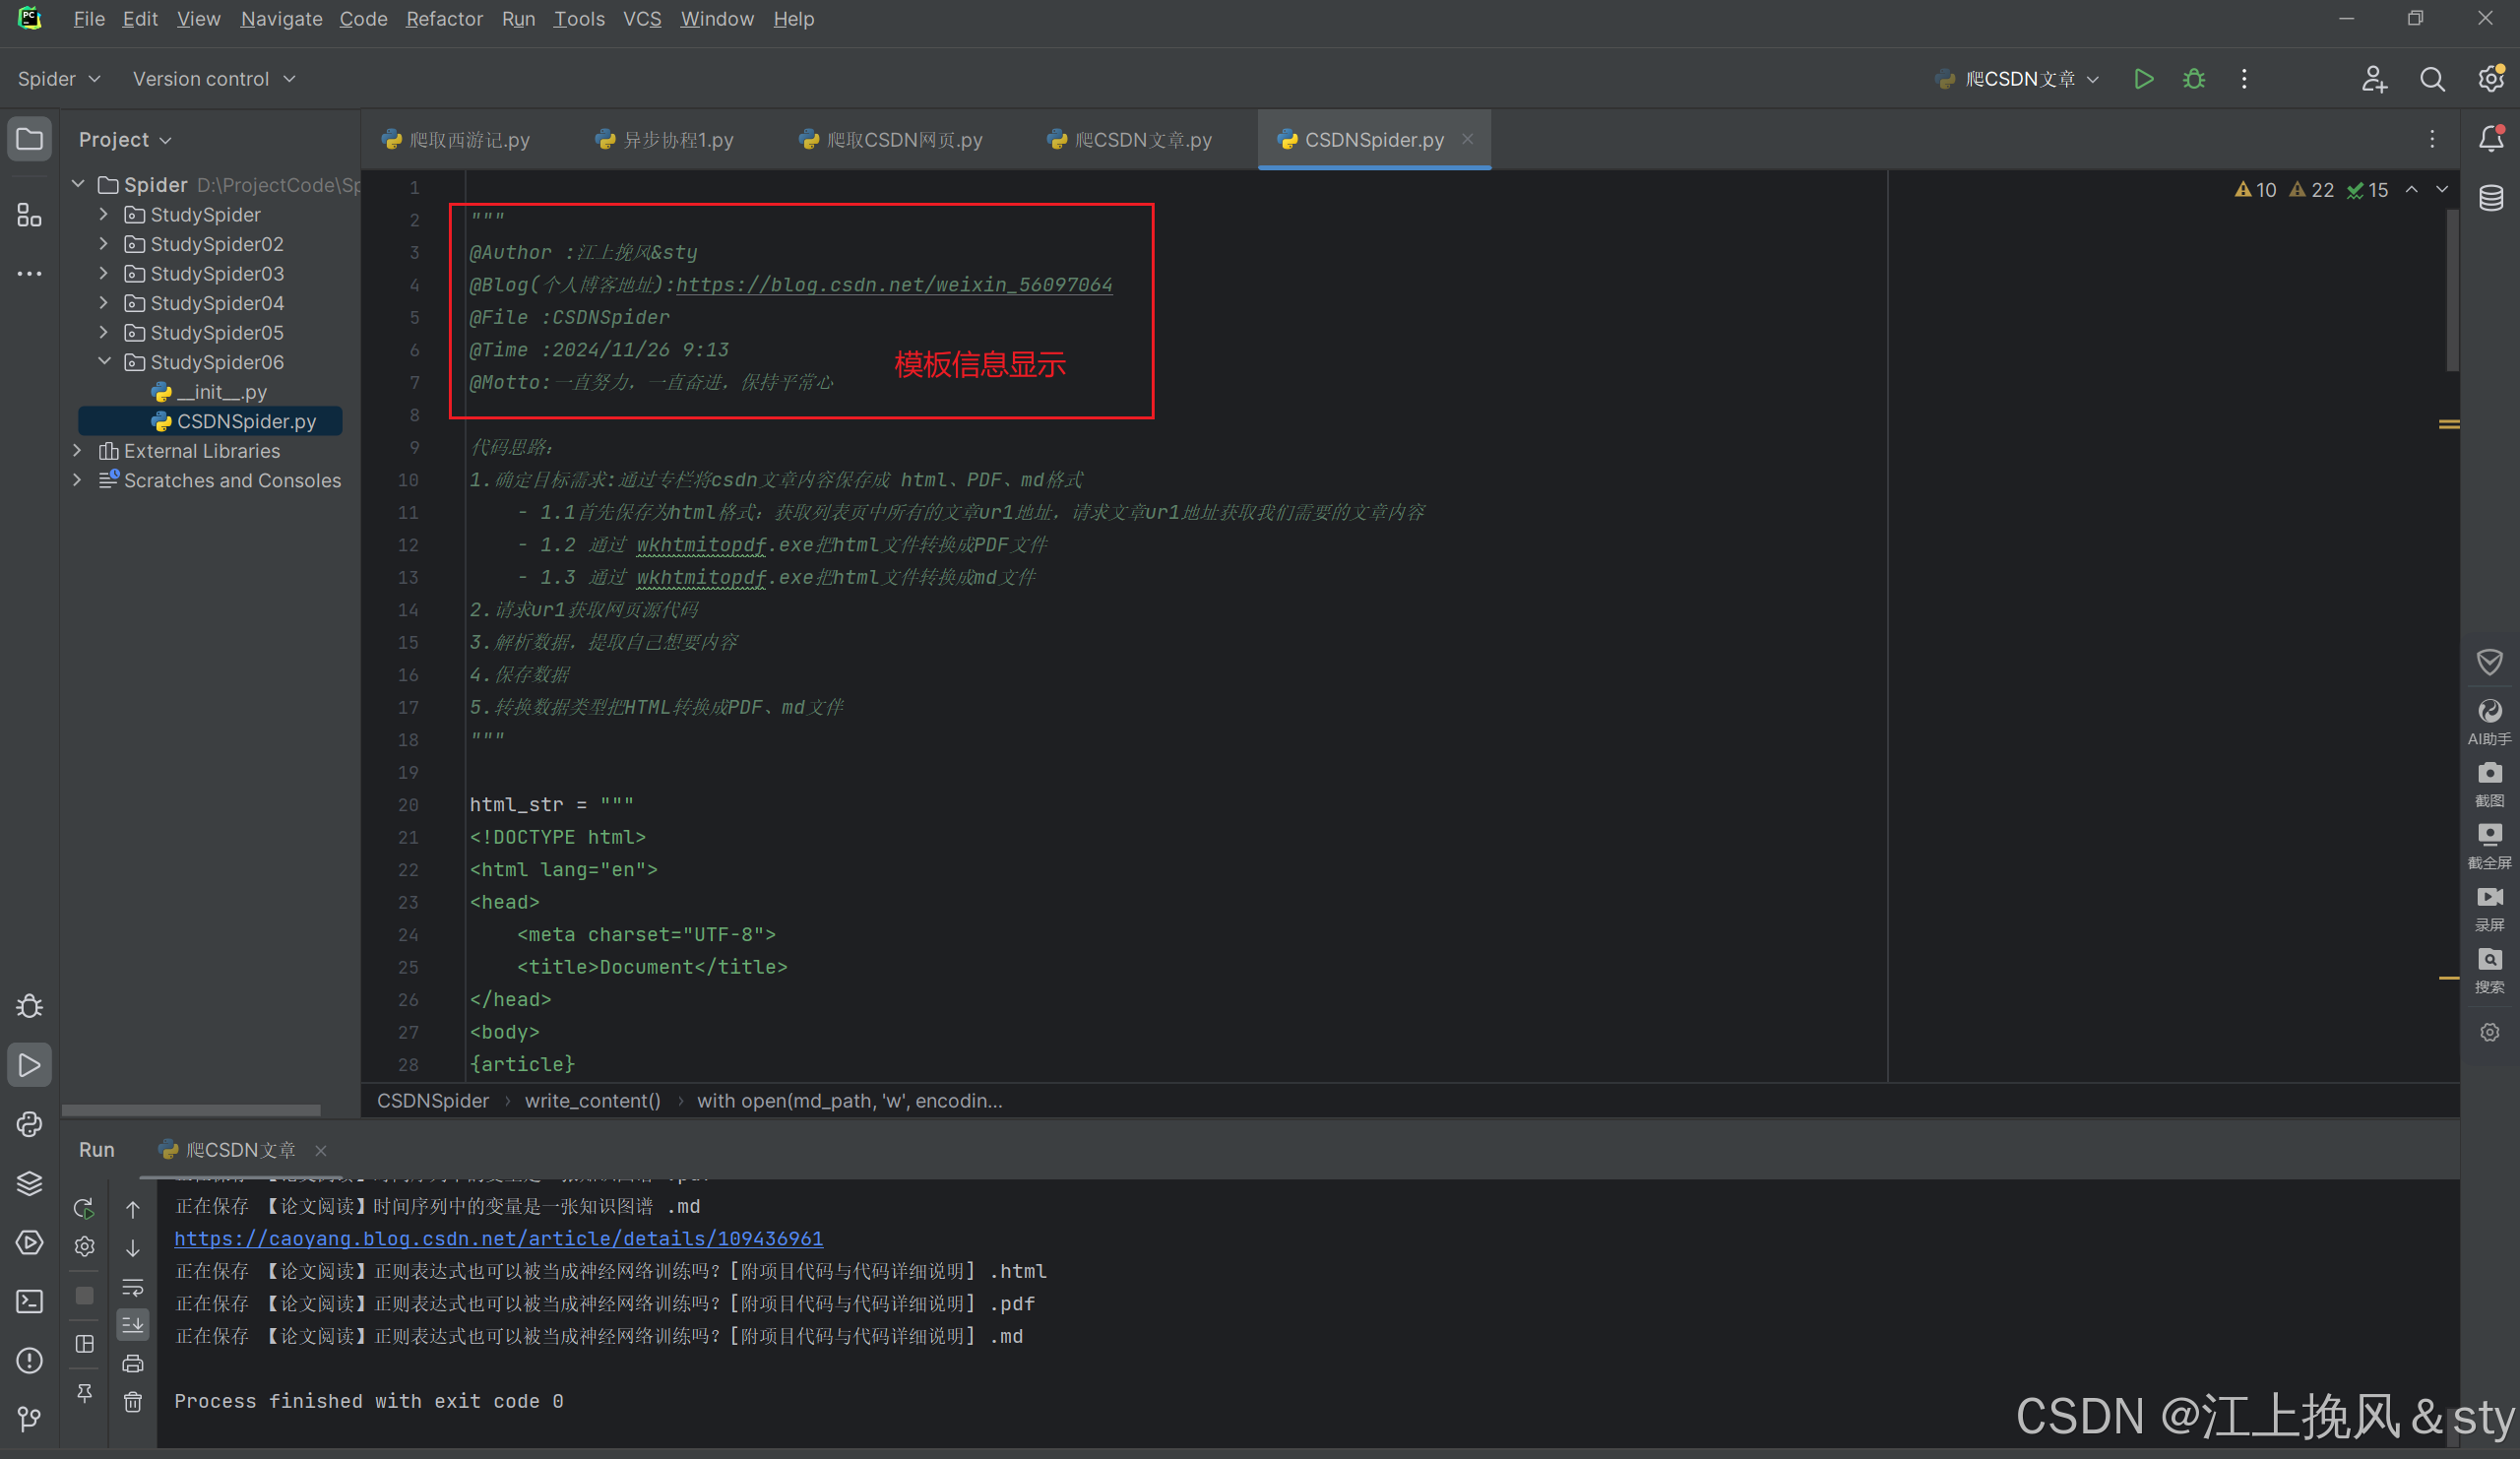This screenshot has width=2520, height=1459.
Task: Expand External Libraries node
Action: (x=78, y=451)
